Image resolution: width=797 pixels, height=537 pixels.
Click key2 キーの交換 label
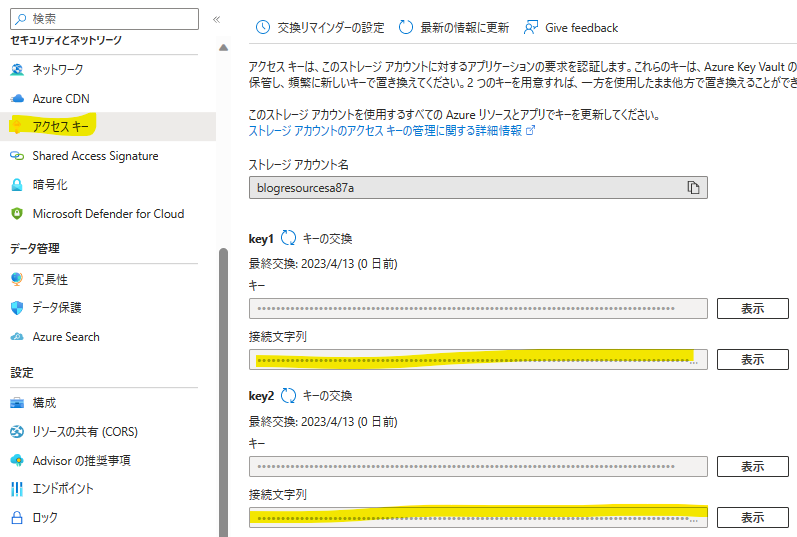pos(327,396)
